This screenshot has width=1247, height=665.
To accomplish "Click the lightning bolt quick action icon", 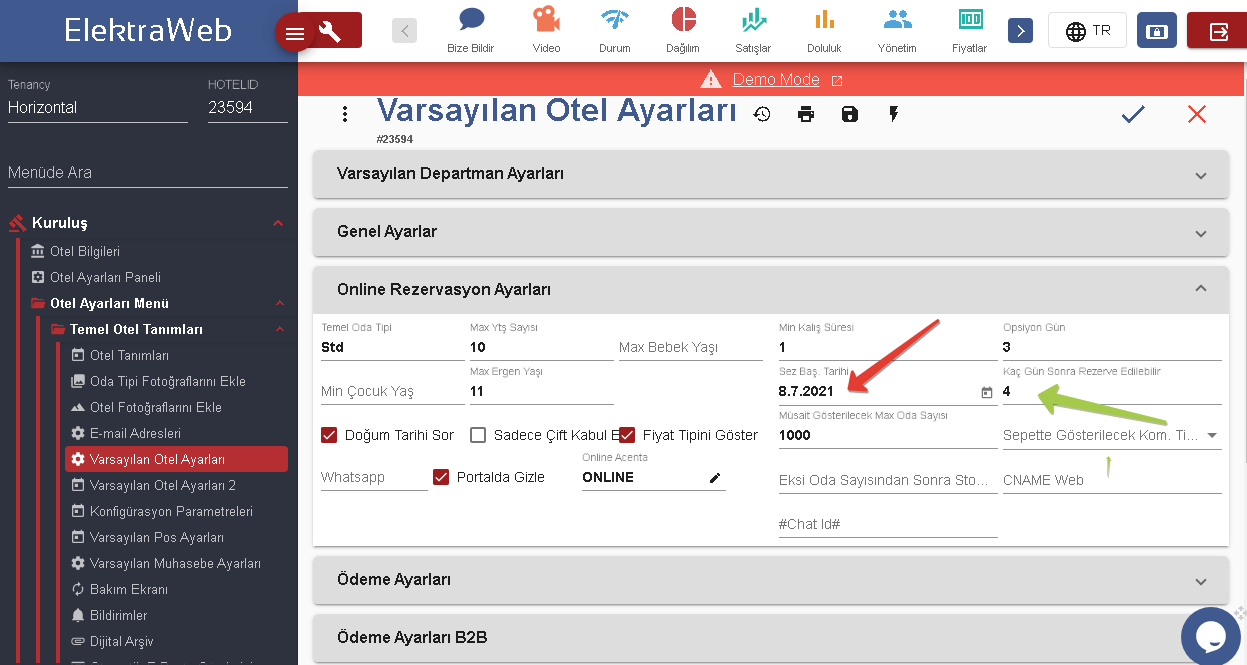I will [894, 114].
